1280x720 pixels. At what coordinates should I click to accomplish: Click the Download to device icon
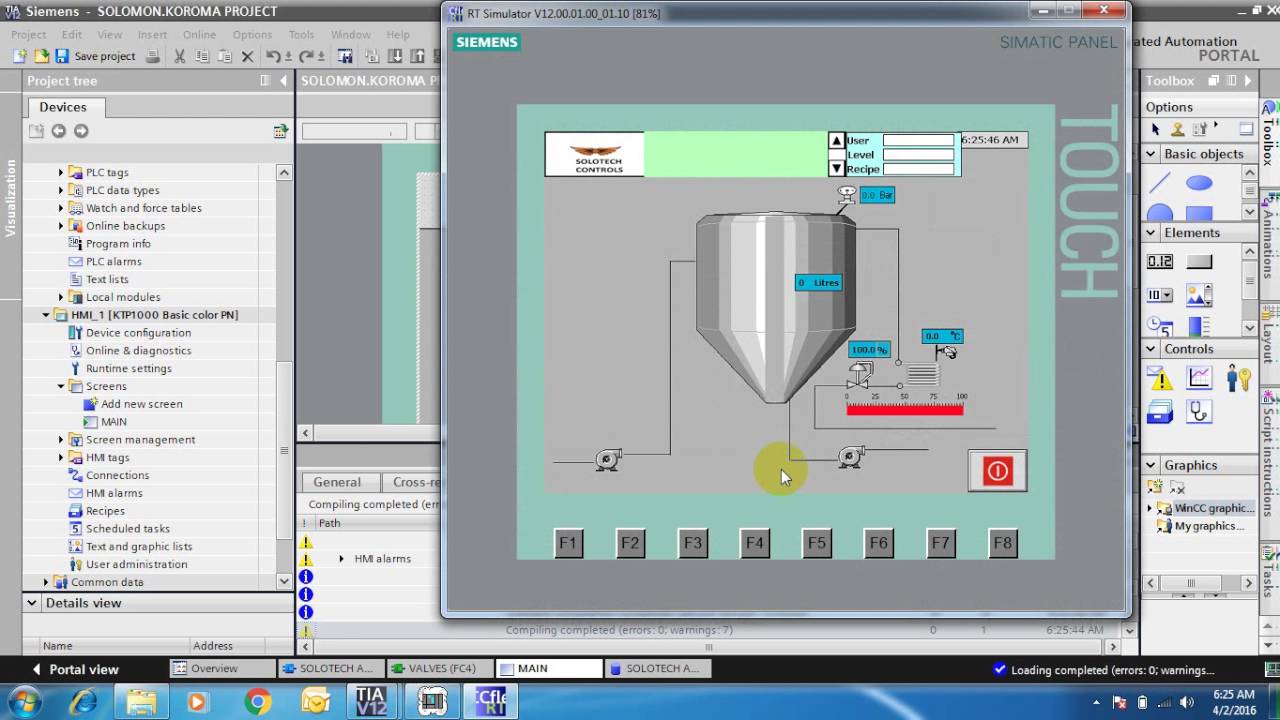tap(395, 56)
